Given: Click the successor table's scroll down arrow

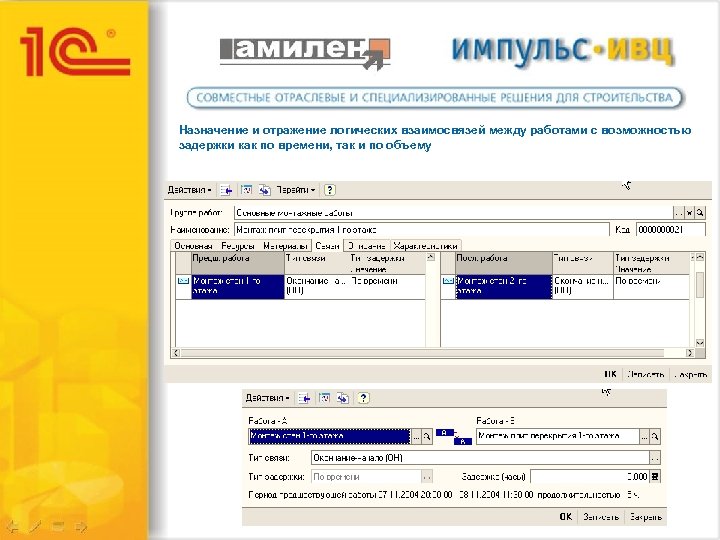Looking at the screenshot, I should click(x=700, y=343).
